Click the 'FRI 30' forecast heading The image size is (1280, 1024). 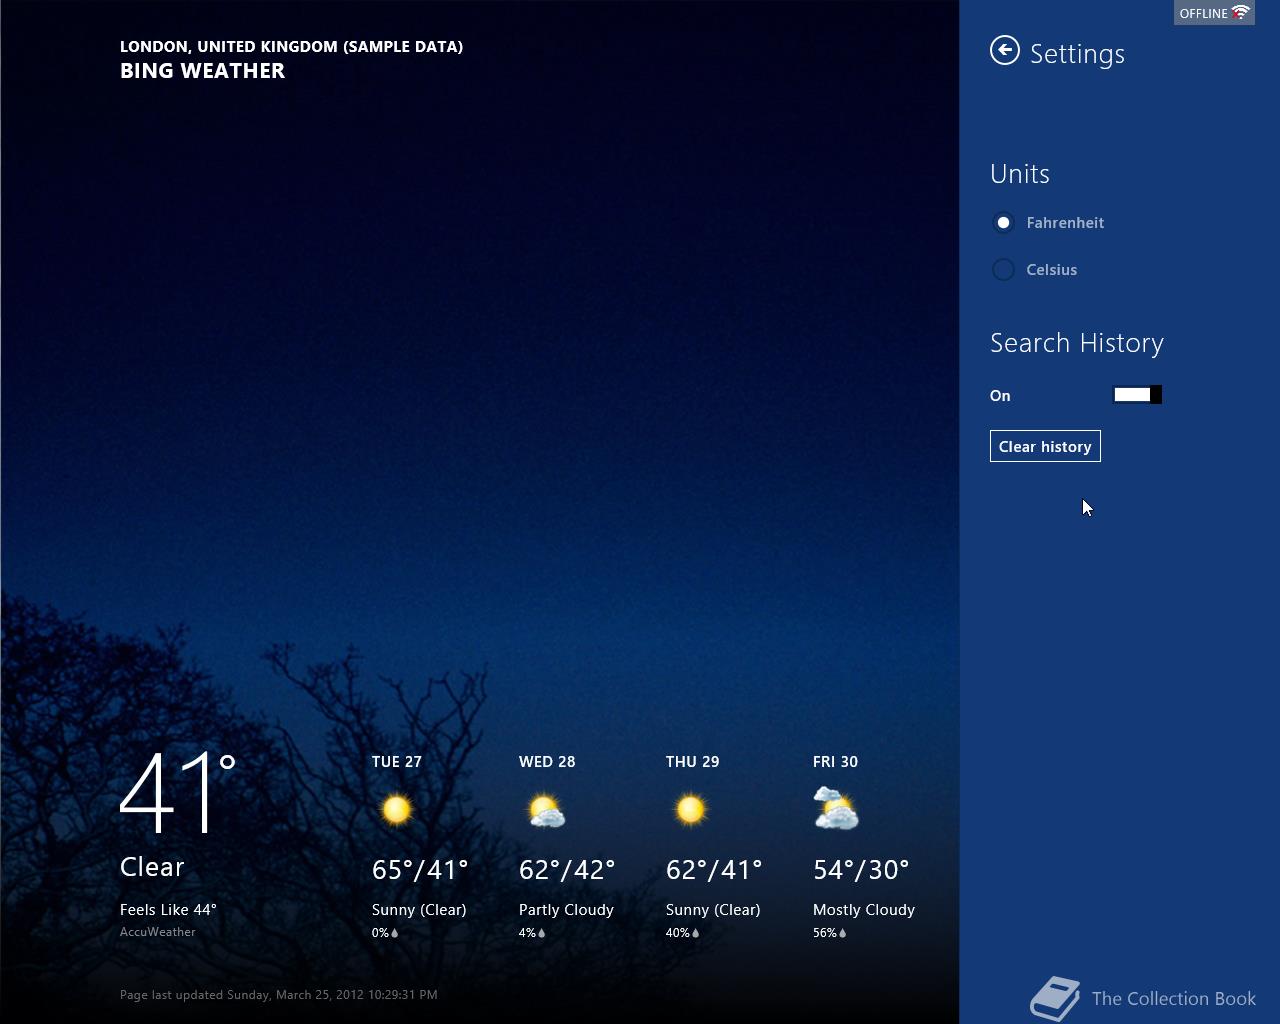[x=836, y=762]
